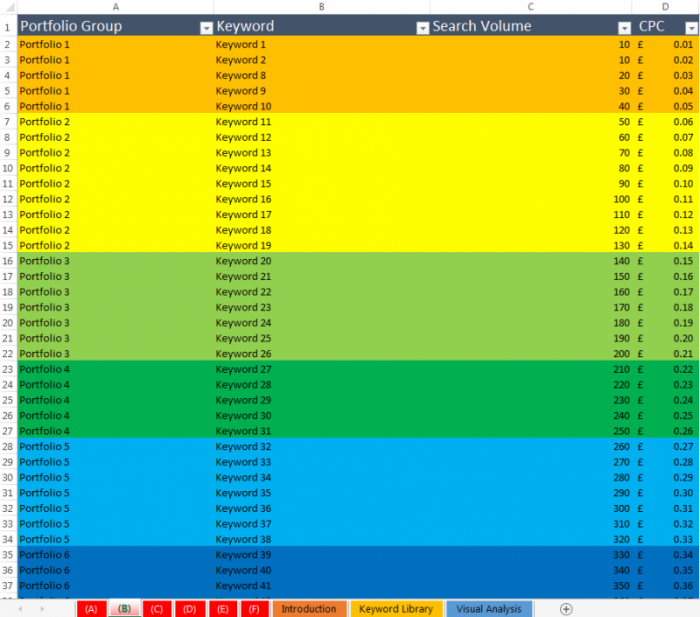The height and width of the screenshot is (617, 700).
Task: Select search volume 350 cell
Action: (x=530, y=585)
